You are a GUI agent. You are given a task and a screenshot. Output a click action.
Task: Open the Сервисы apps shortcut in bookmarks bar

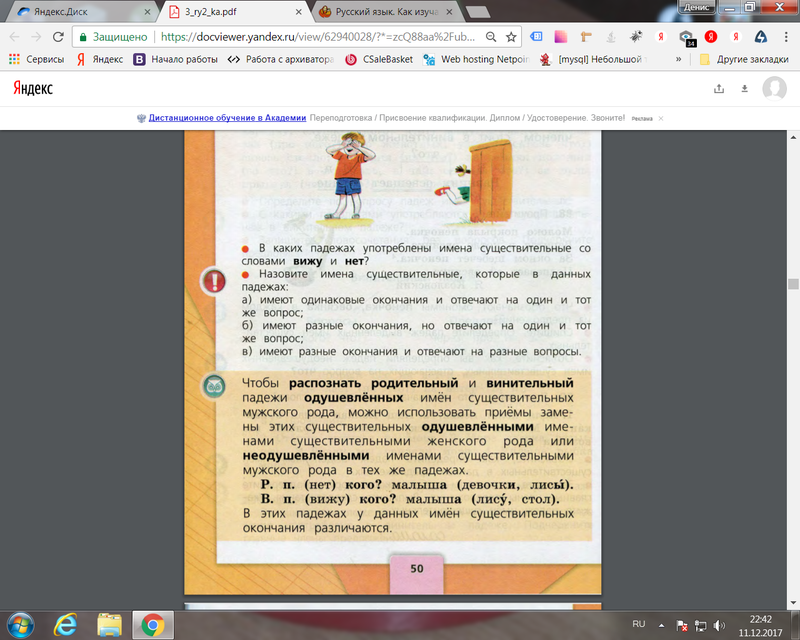(x=36, y=59)
